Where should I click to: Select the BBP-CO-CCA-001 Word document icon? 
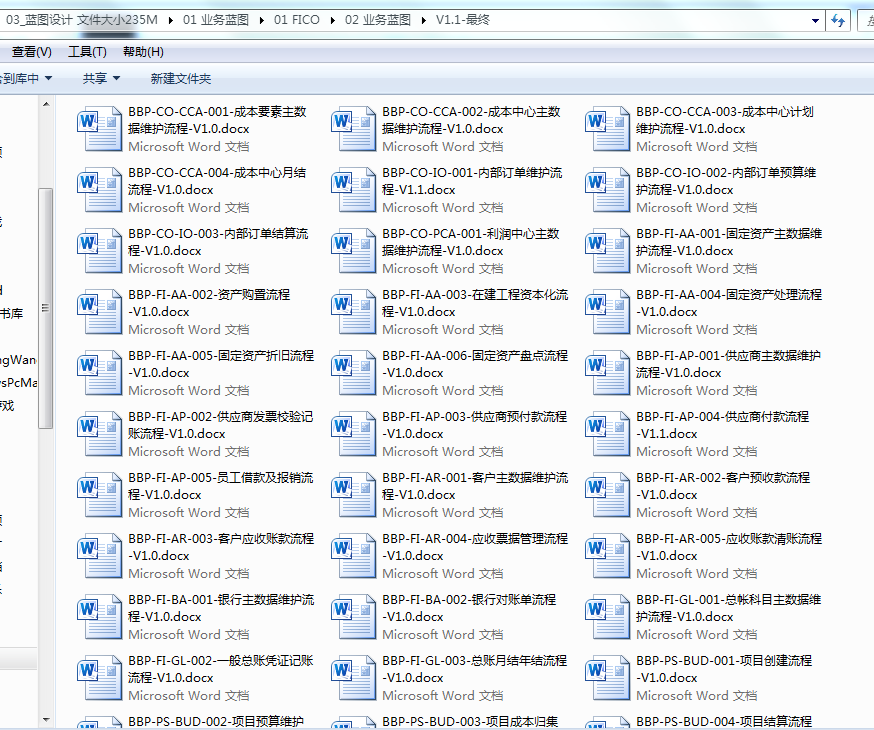tap(100, 129)
